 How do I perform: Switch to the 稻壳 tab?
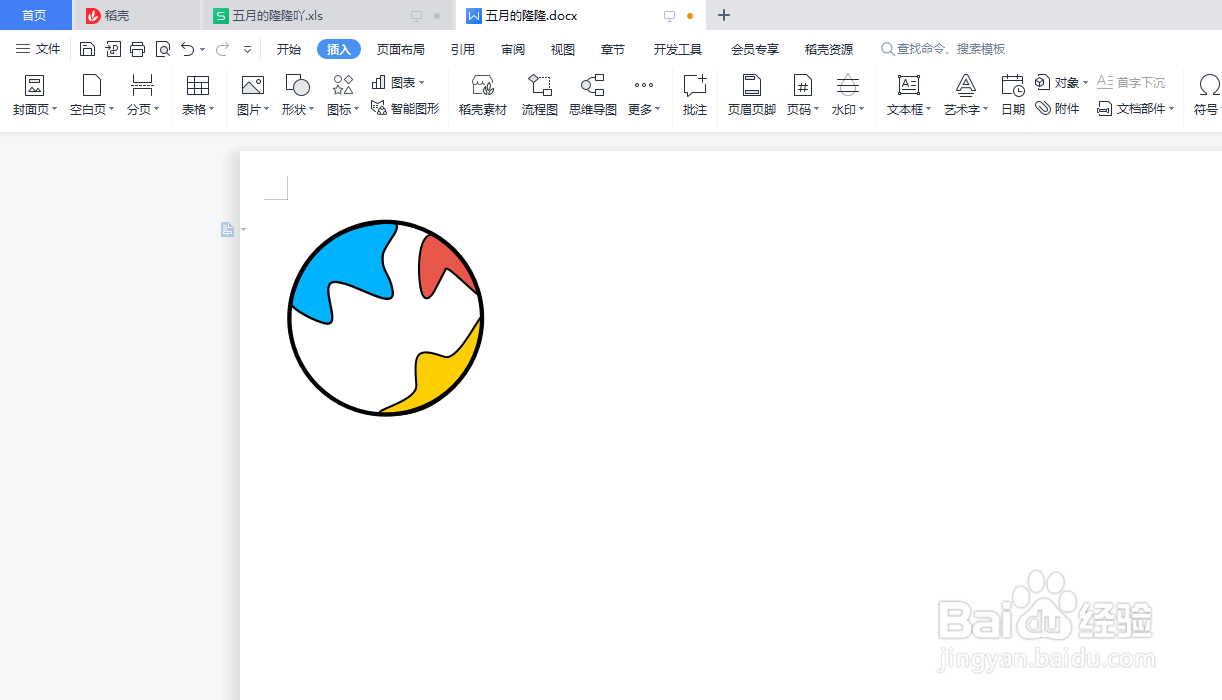tap(137, 15)
